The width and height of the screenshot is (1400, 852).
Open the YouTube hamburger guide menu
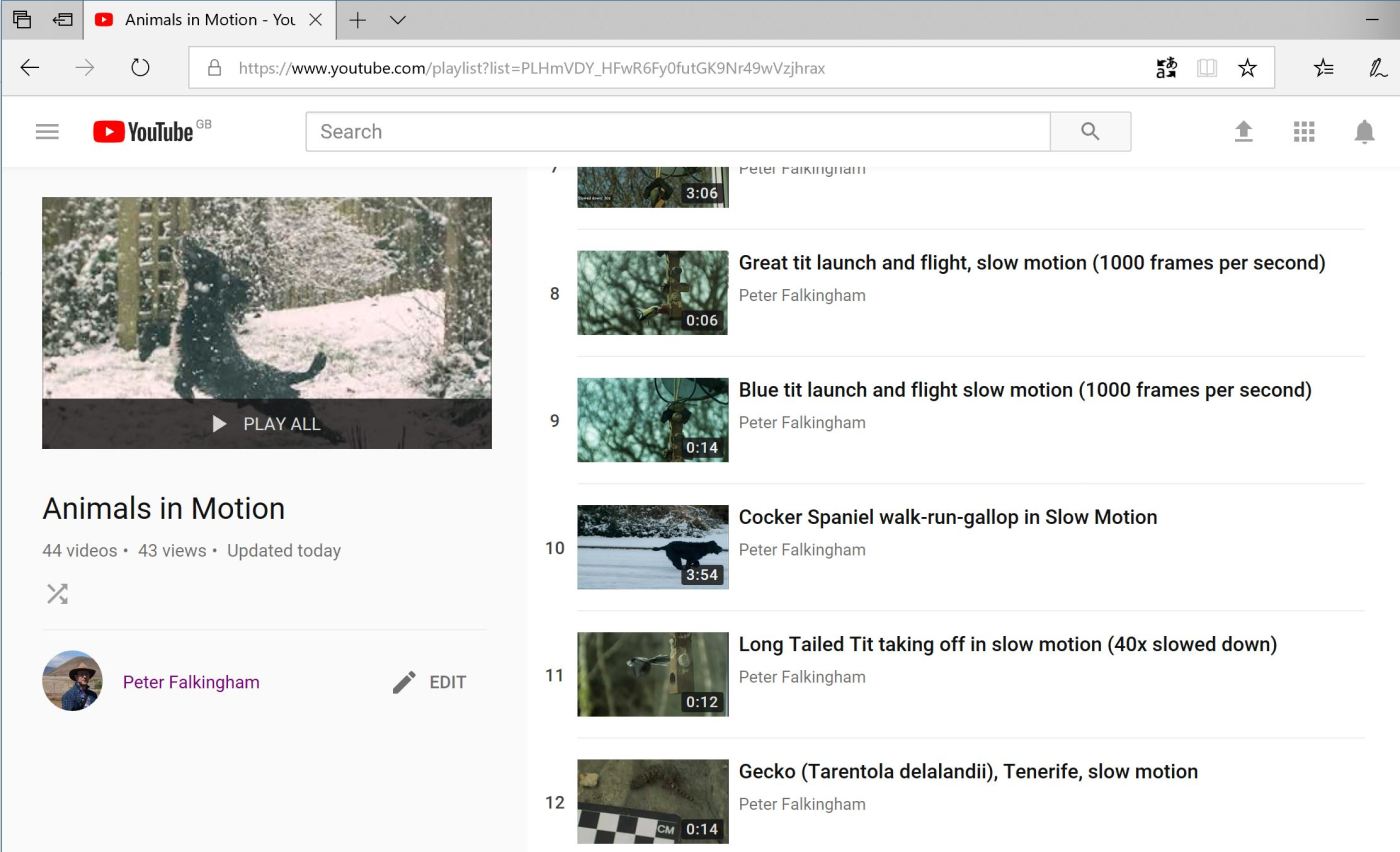(x=47, y=131)
